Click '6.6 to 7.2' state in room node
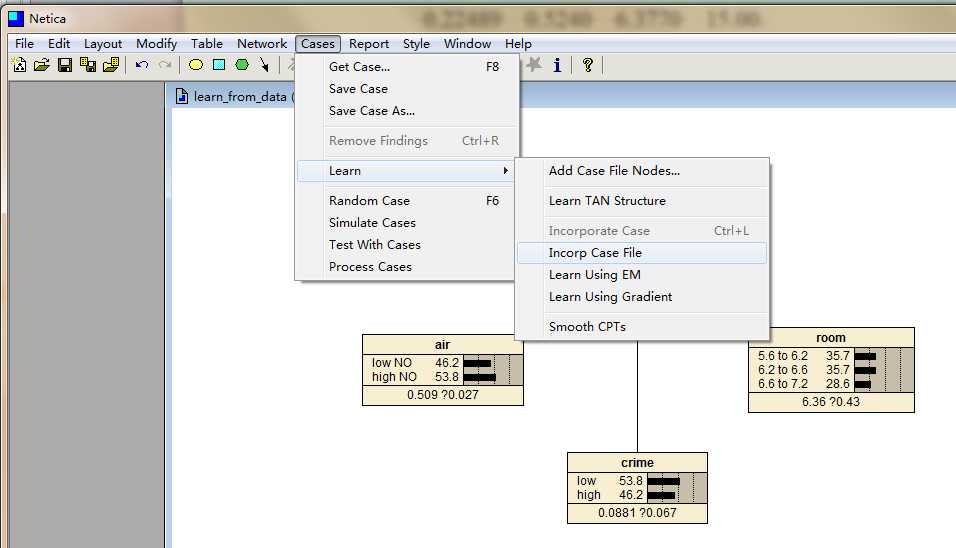 click(x=783, y=383)
